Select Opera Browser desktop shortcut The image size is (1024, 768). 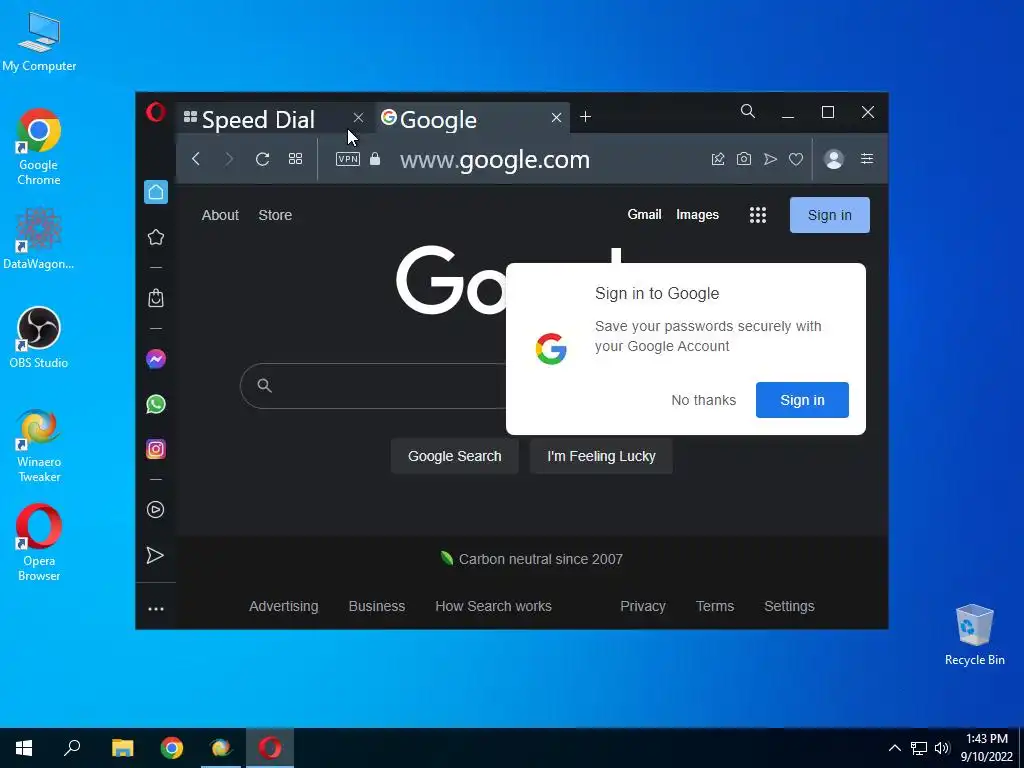[39, 542]
